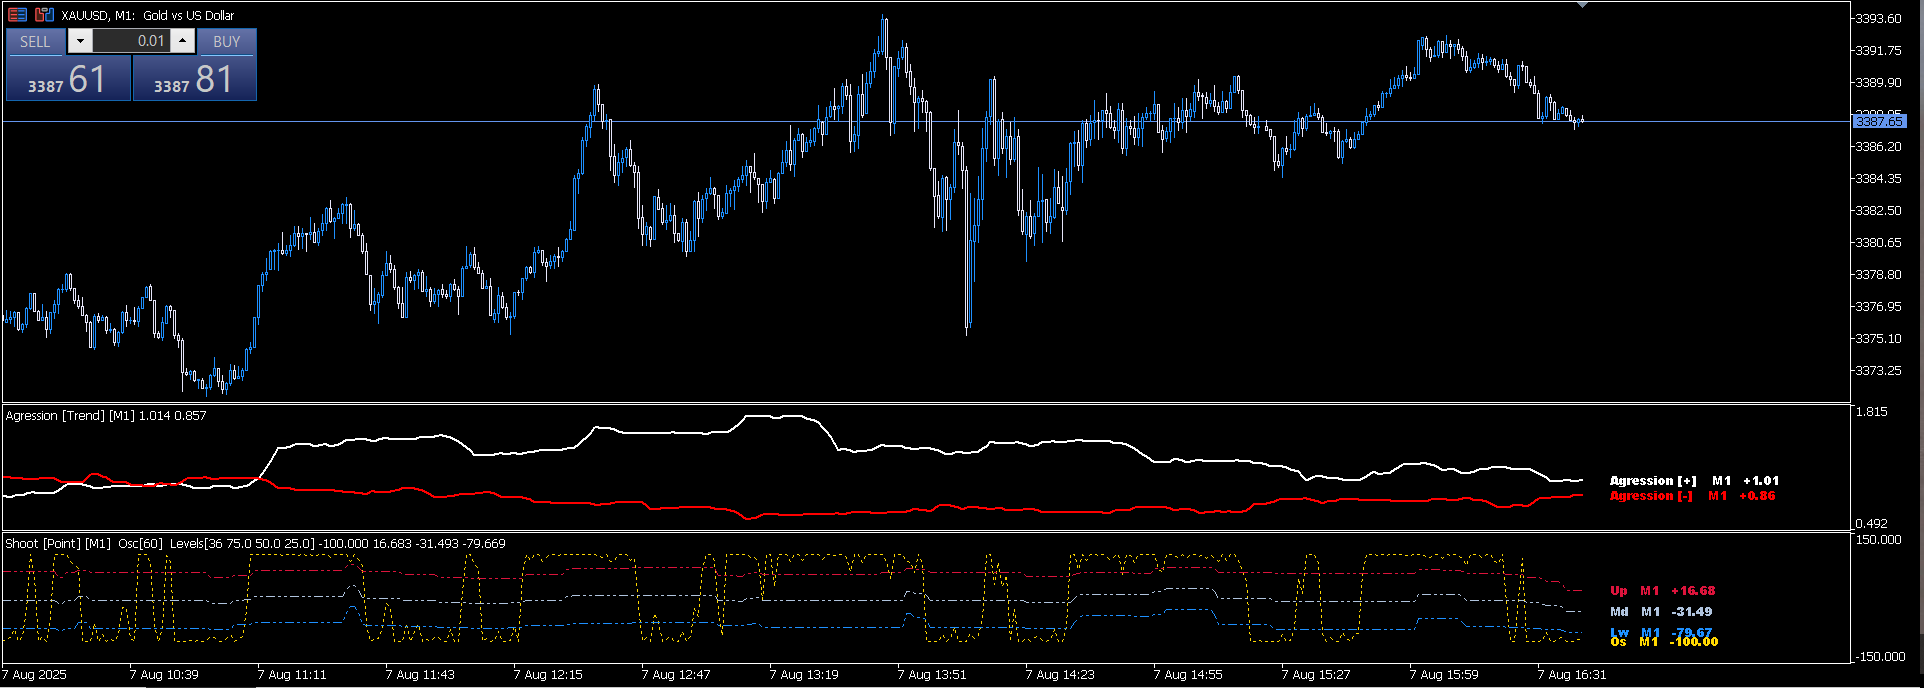
Task: Click the chart shift triangle marker
Action: tap(1582, 5)
